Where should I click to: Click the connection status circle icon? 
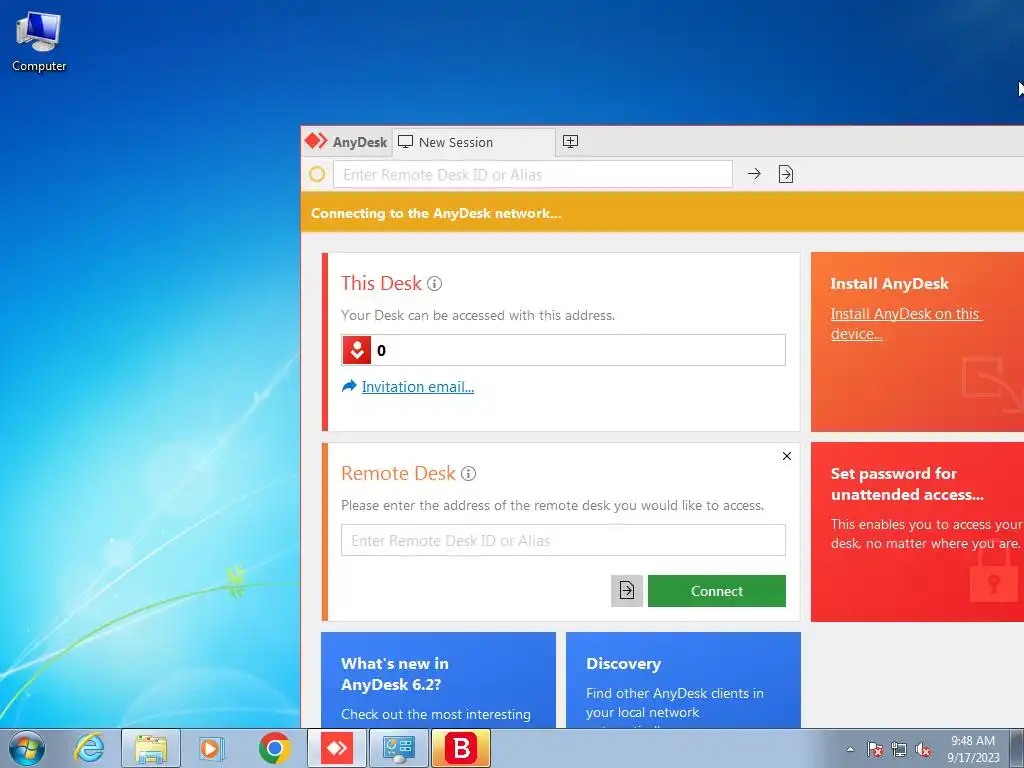pyautogui.click(x=317, y=174)
